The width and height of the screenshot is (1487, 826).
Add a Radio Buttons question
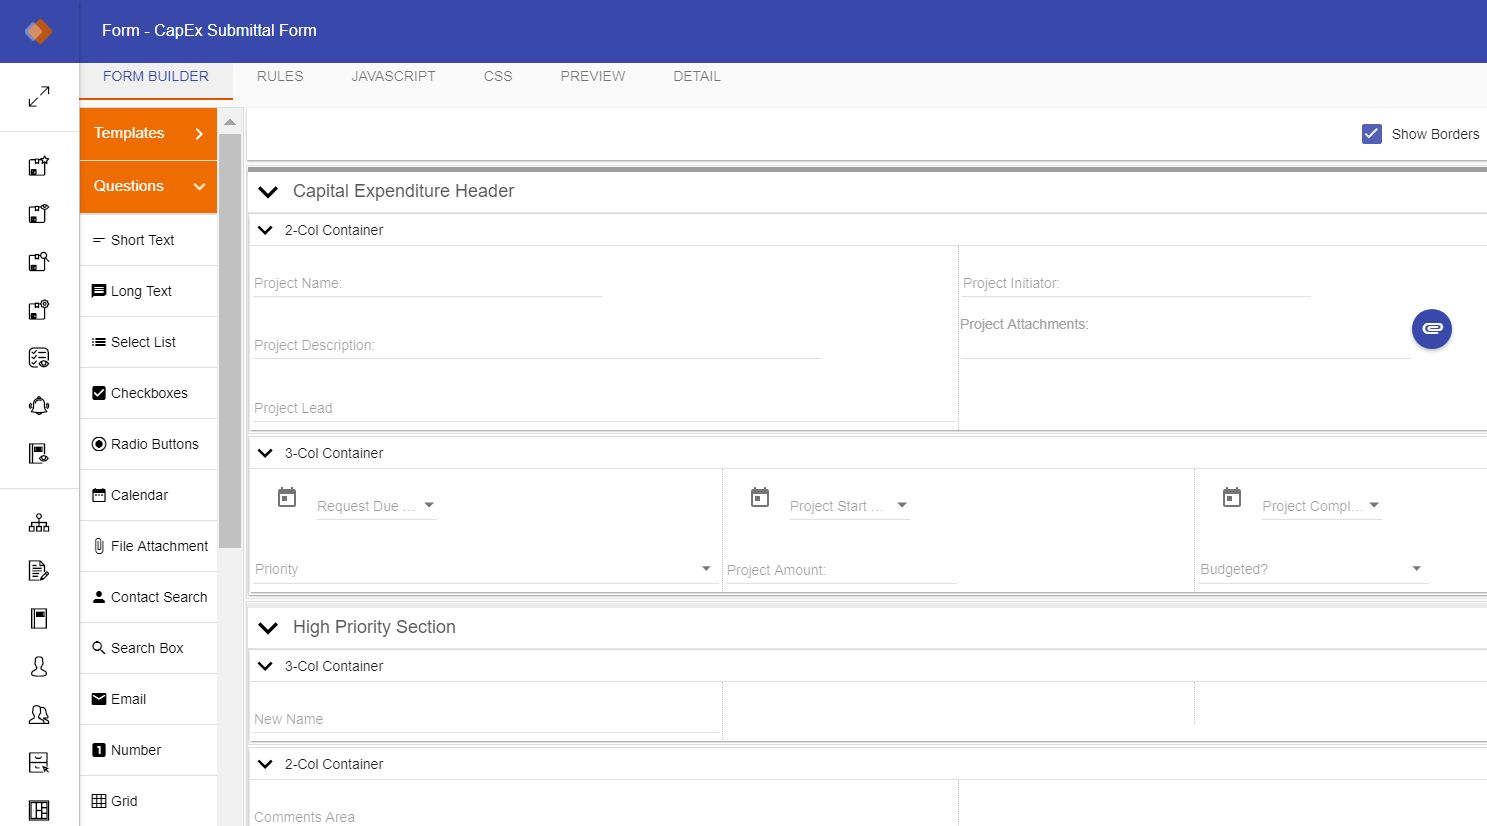(148, 444)
